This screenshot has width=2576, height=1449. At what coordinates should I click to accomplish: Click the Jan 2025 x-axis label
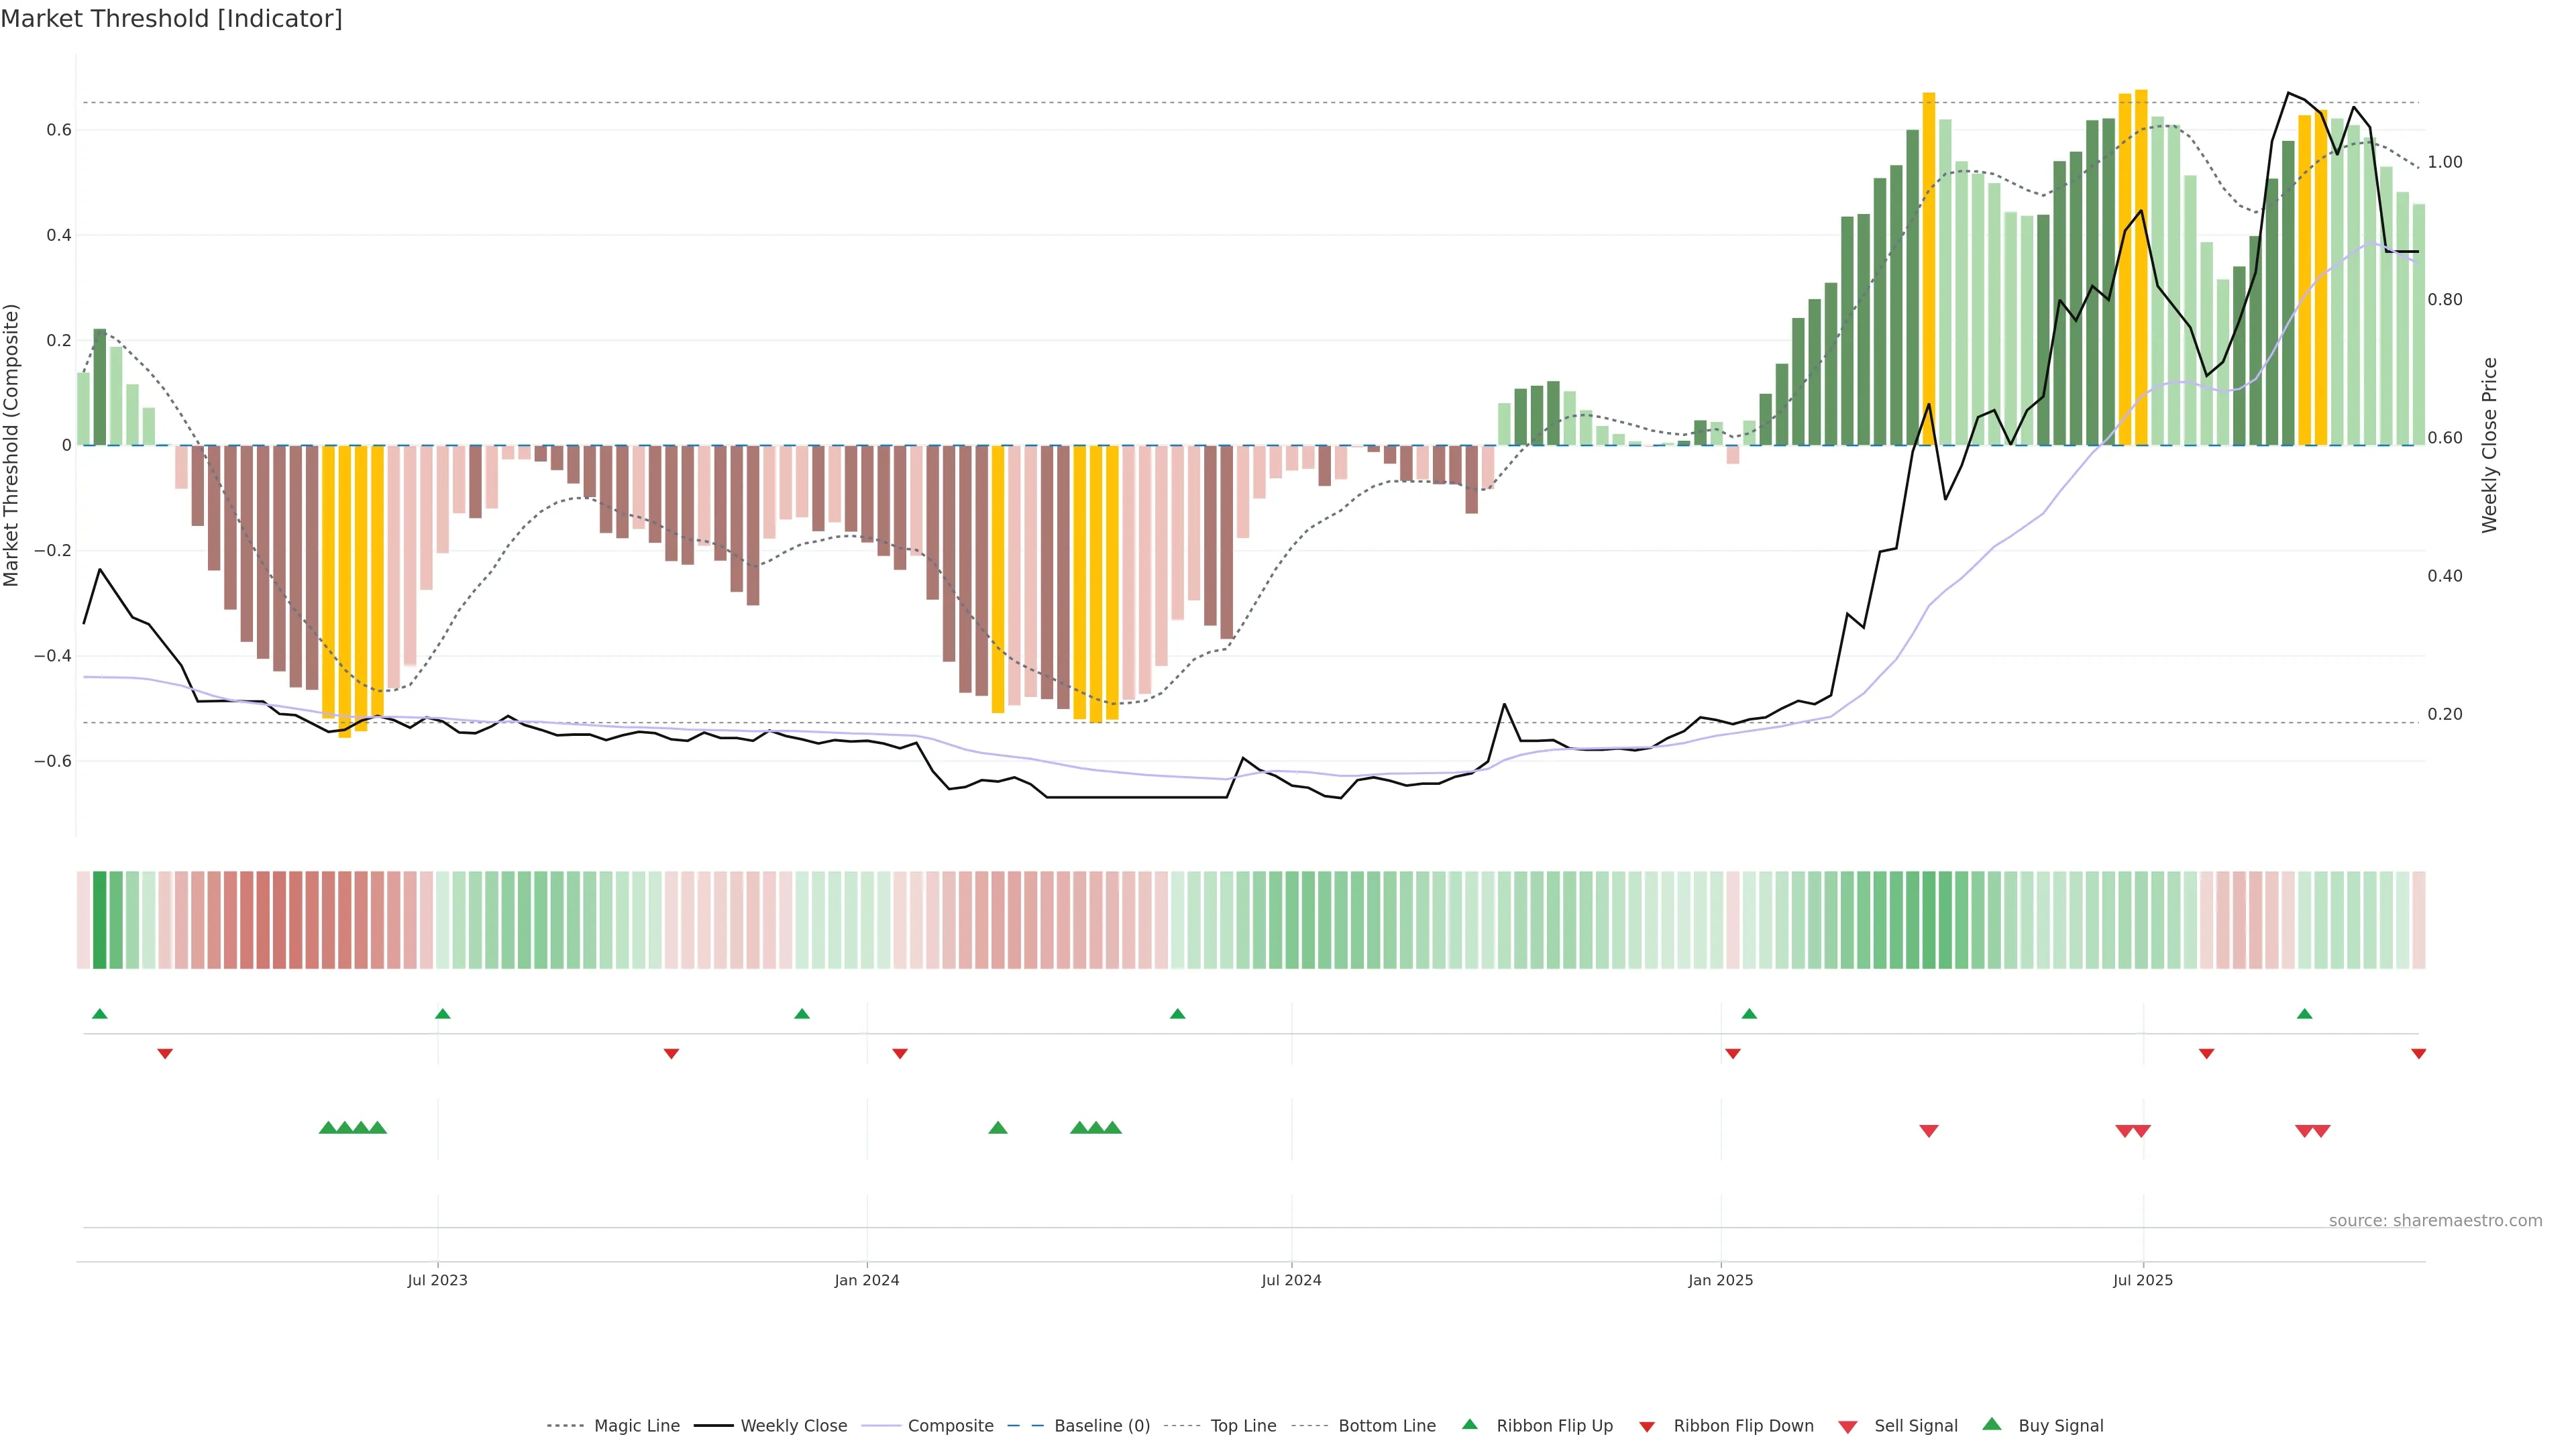pyautogui.click(x=1720, y=1280)
